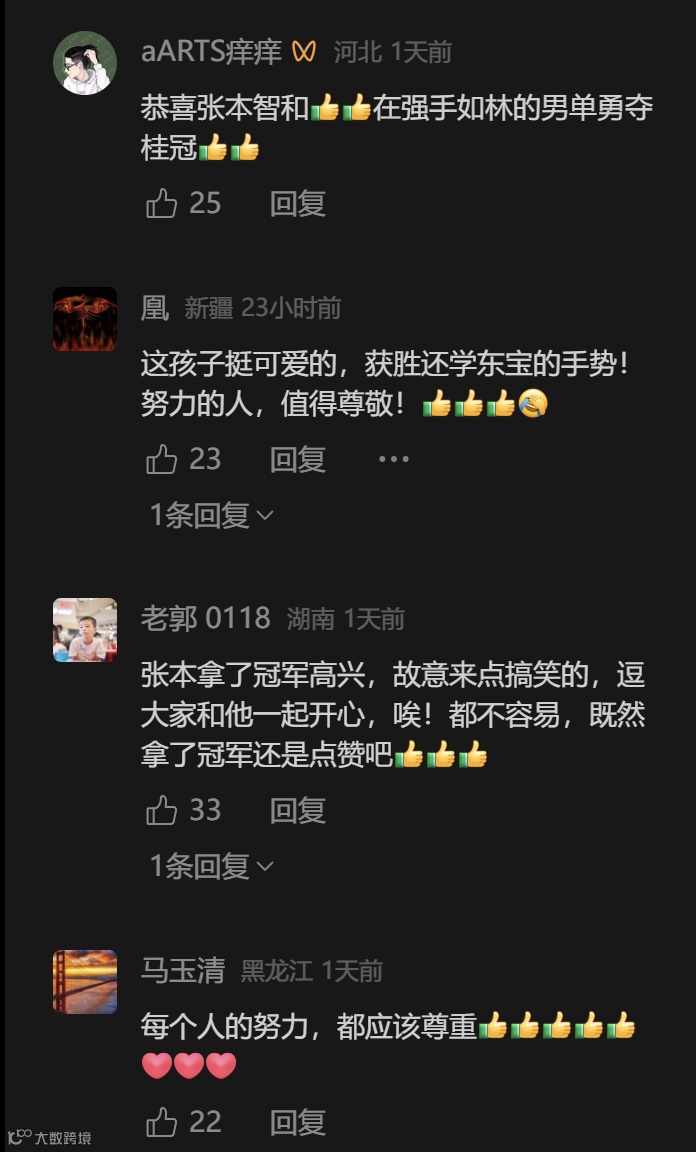This screenshot has width=696, height=1152.
Task: Open aARTS痒痒's profile avatar
Action: point(85,62)
